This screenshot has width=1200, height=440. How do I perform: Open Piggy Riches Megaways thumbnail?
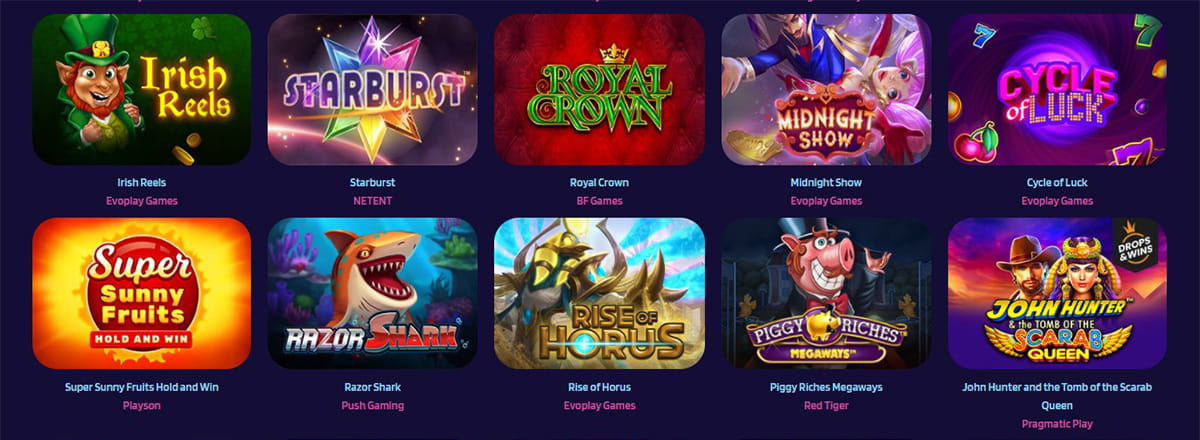(826, 293)
